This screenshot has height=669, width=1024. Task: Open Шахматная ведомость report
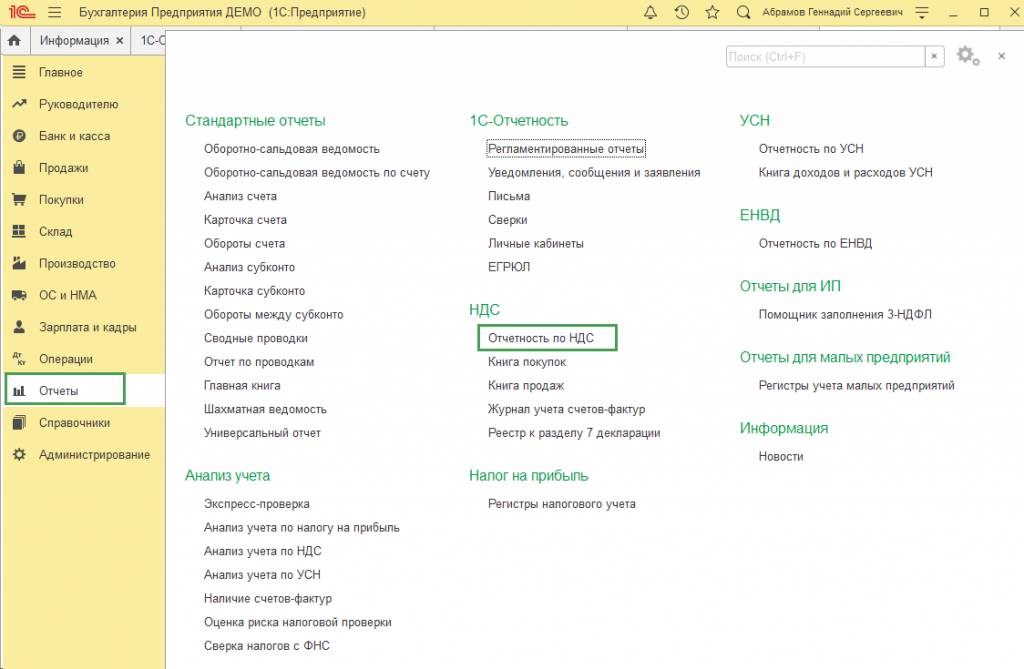click(265, 410)
